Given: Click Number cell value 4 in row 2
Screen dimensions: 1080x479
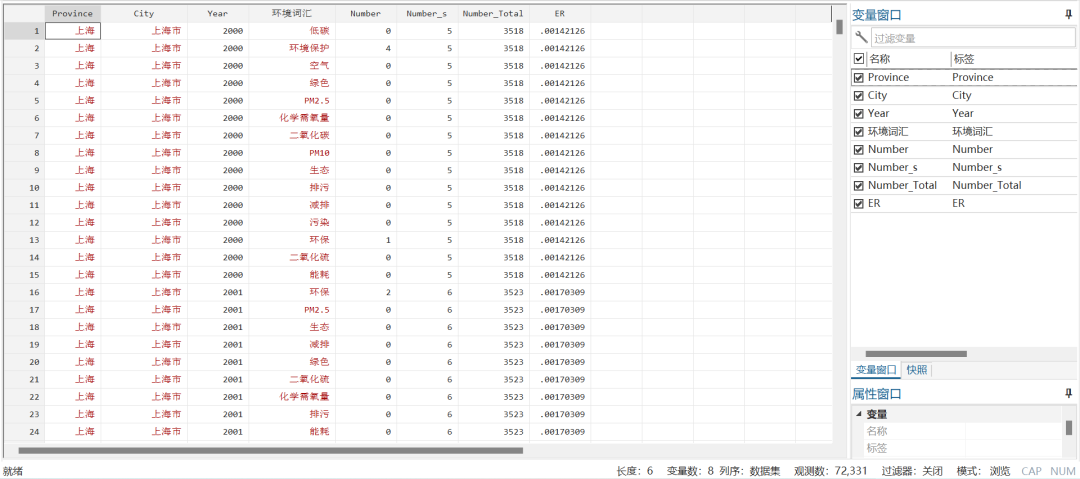Looking at the screenshot, I should [x=366, y=48].
